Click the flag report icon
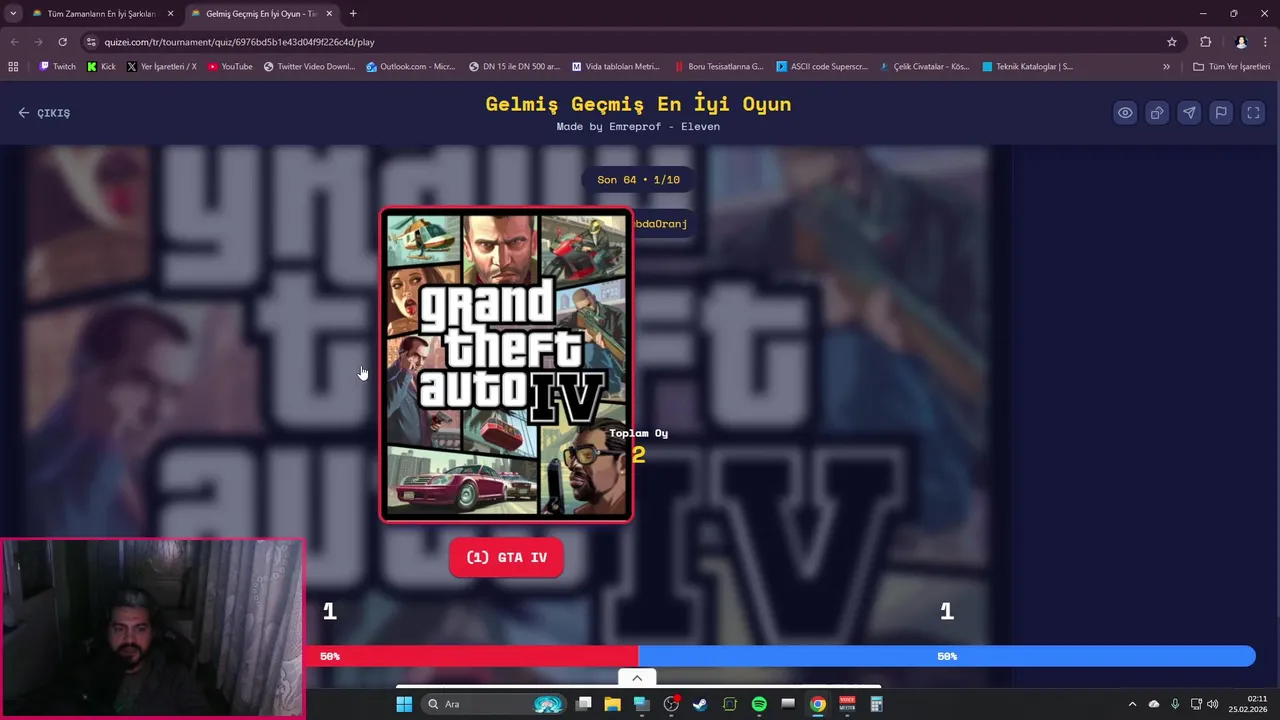1280x720 pixels. (x=1221, y=113)
